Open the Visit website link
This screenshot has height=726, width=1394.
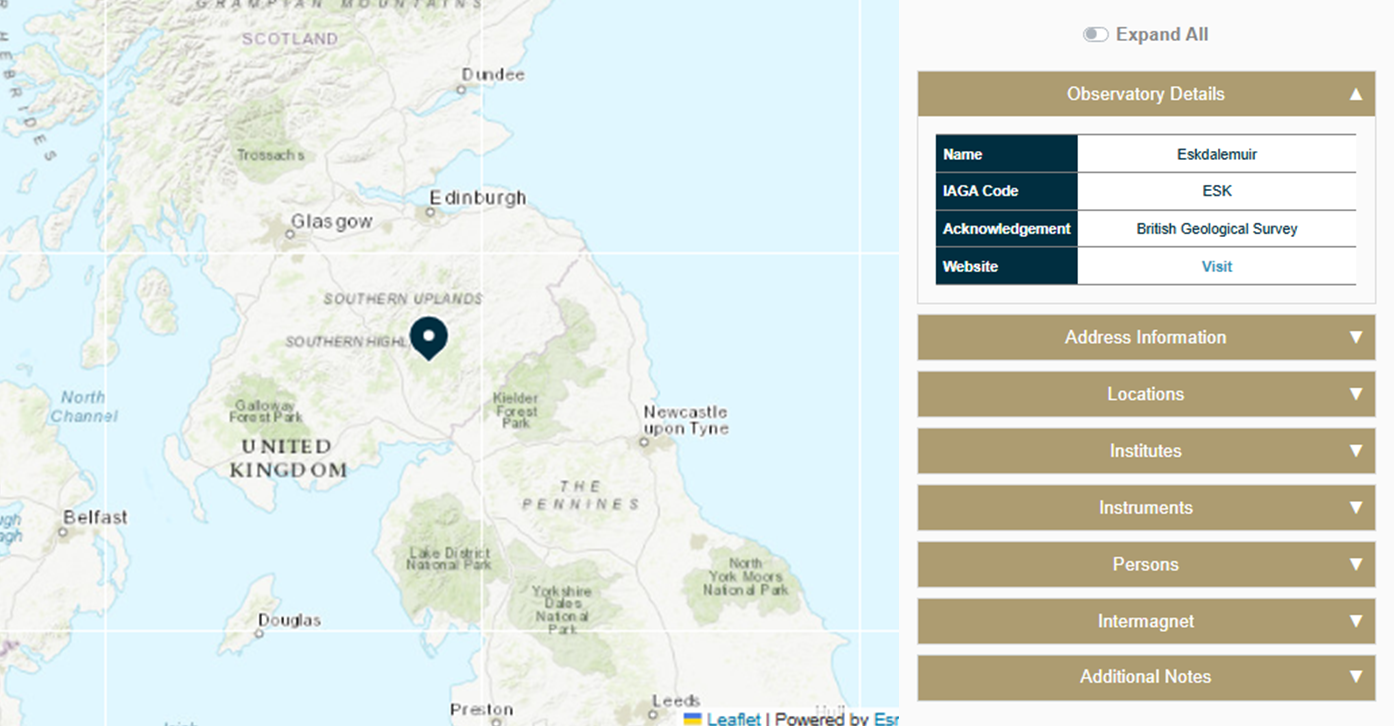(x=1217, y=266)
